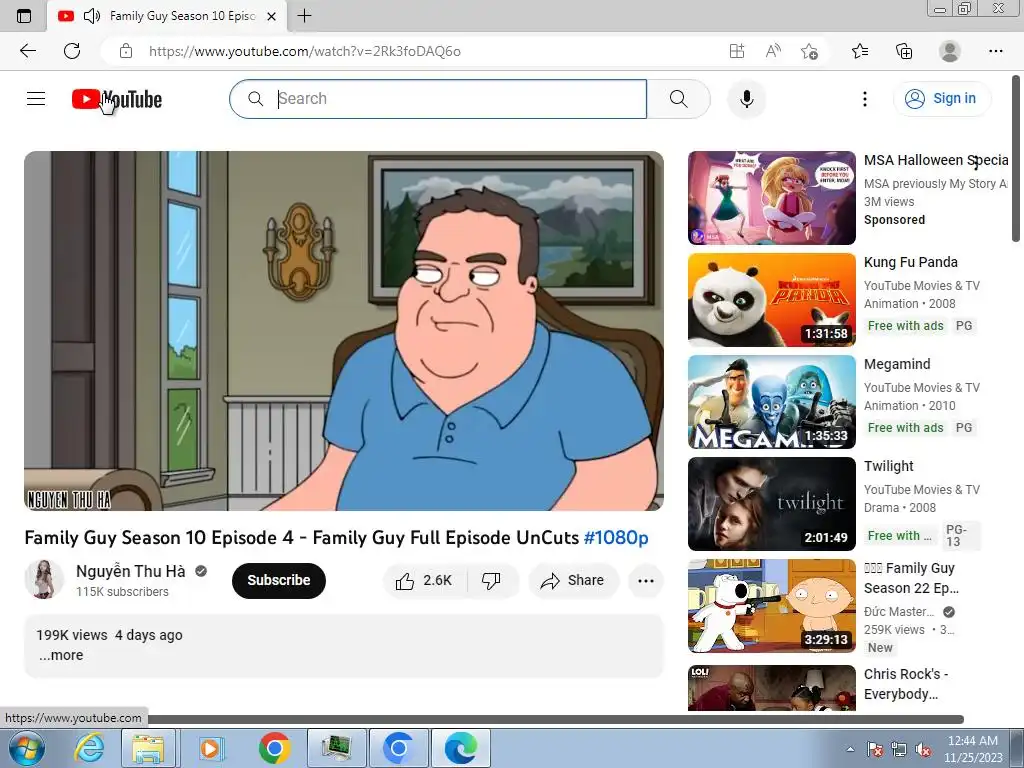Open Nguyễn Thu Hà channel name link
Screen dimensions: 1024x768
[x=131, y=571]
